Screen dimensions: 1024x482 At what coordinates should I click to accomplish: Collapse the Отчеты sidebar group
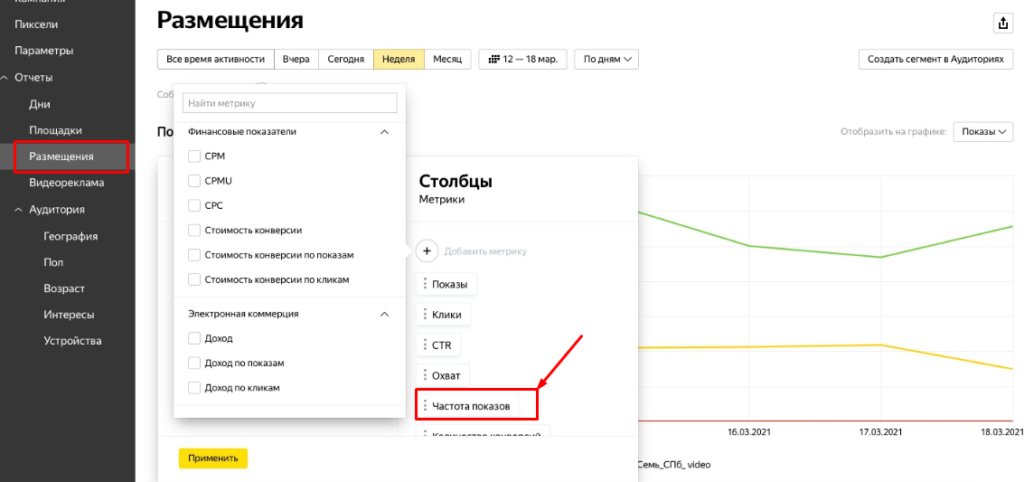(x=5, y=78)
